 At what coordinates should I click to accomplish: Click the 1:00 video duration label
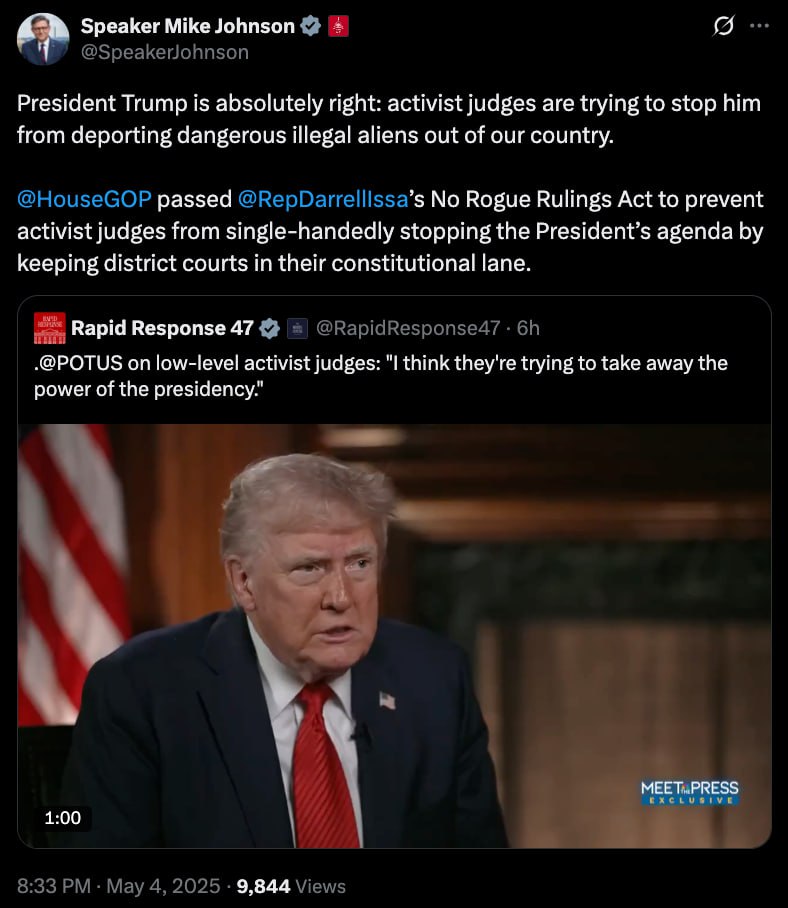click(x=63, y=818)
